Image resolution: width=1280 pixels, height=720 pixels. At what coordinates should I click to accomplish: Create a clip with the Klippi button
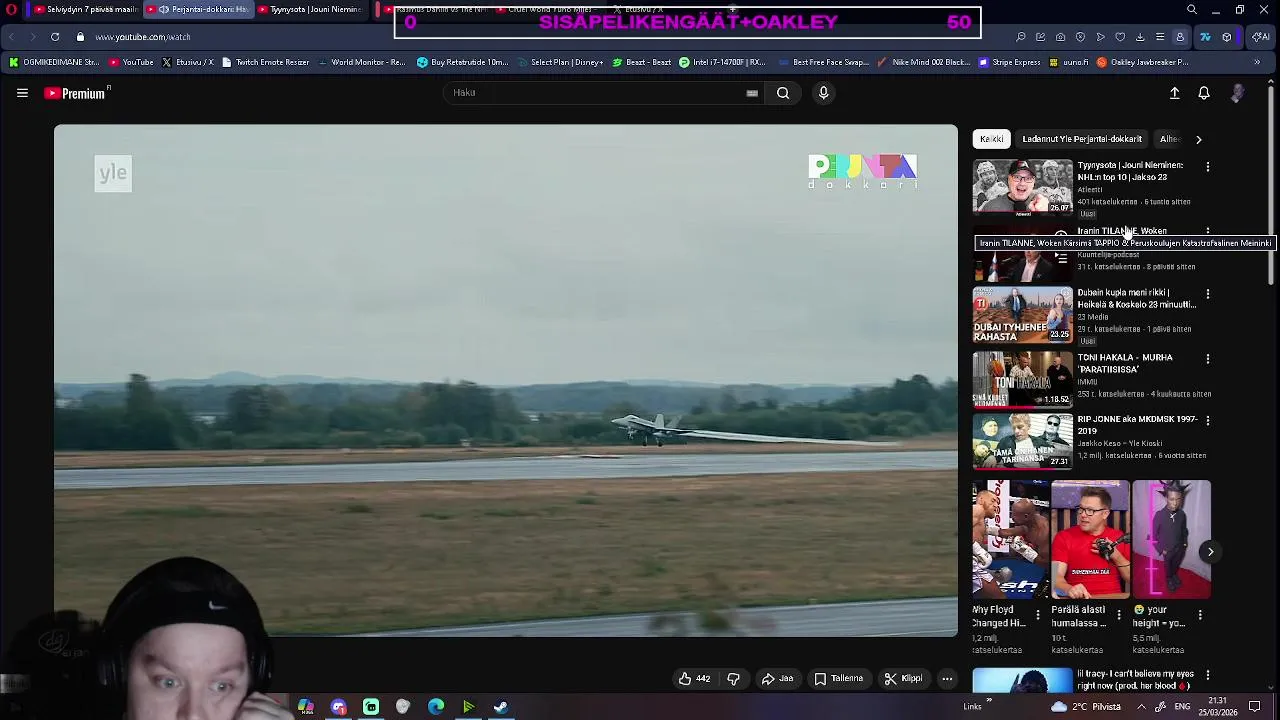coord(903,679)
